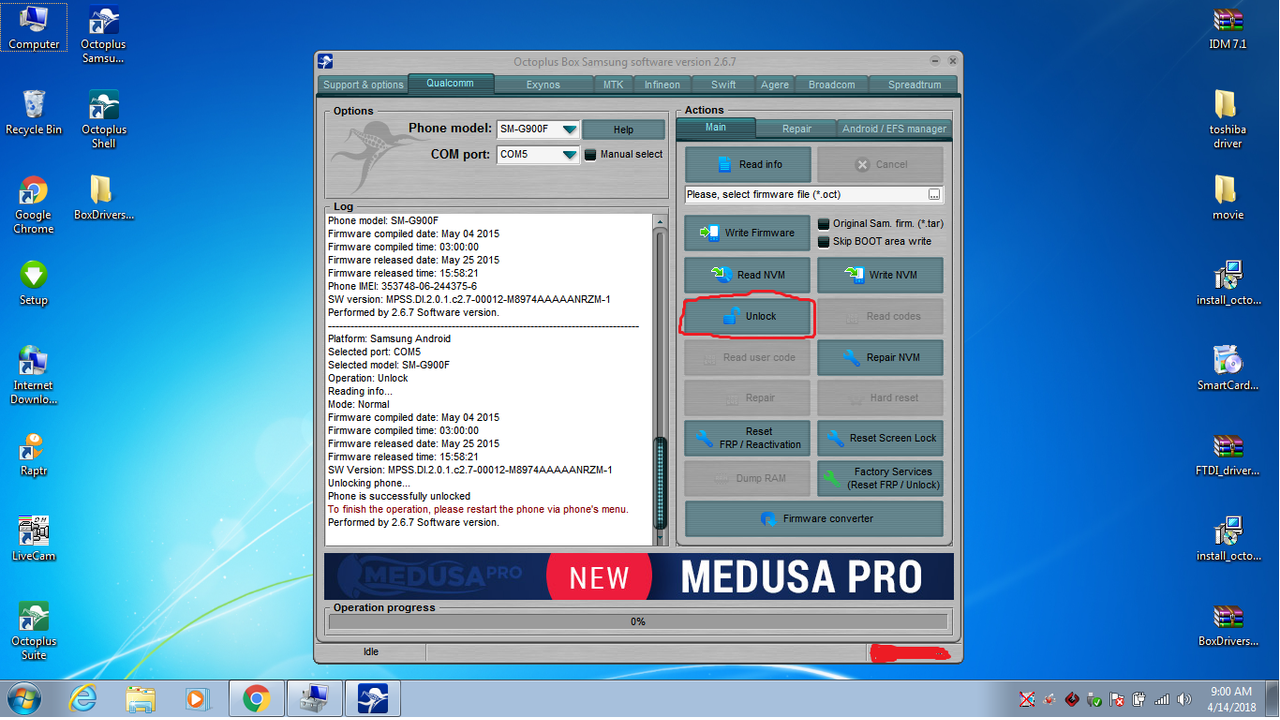This screenshot has width=1280, height=720.
Task: Switch to the Exynos tab
Action: pyautogui.click(x=543, y=85)
